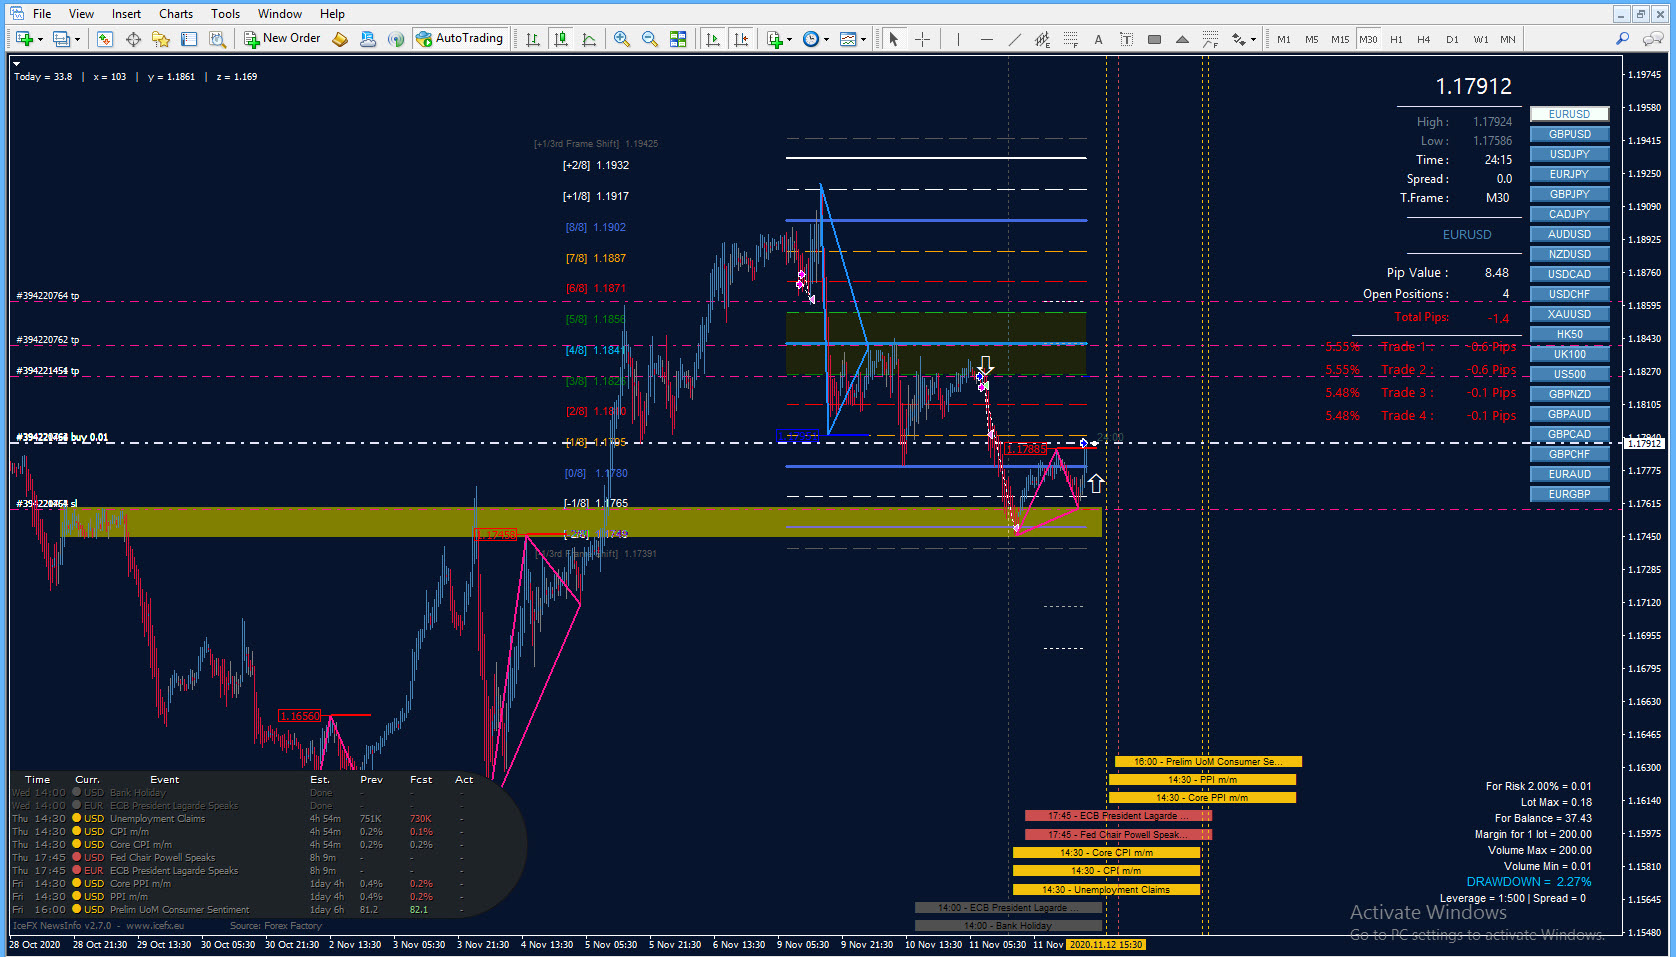Click the zoom out magnifier icon
The image size is (1676, 957).
coord(650,39)
